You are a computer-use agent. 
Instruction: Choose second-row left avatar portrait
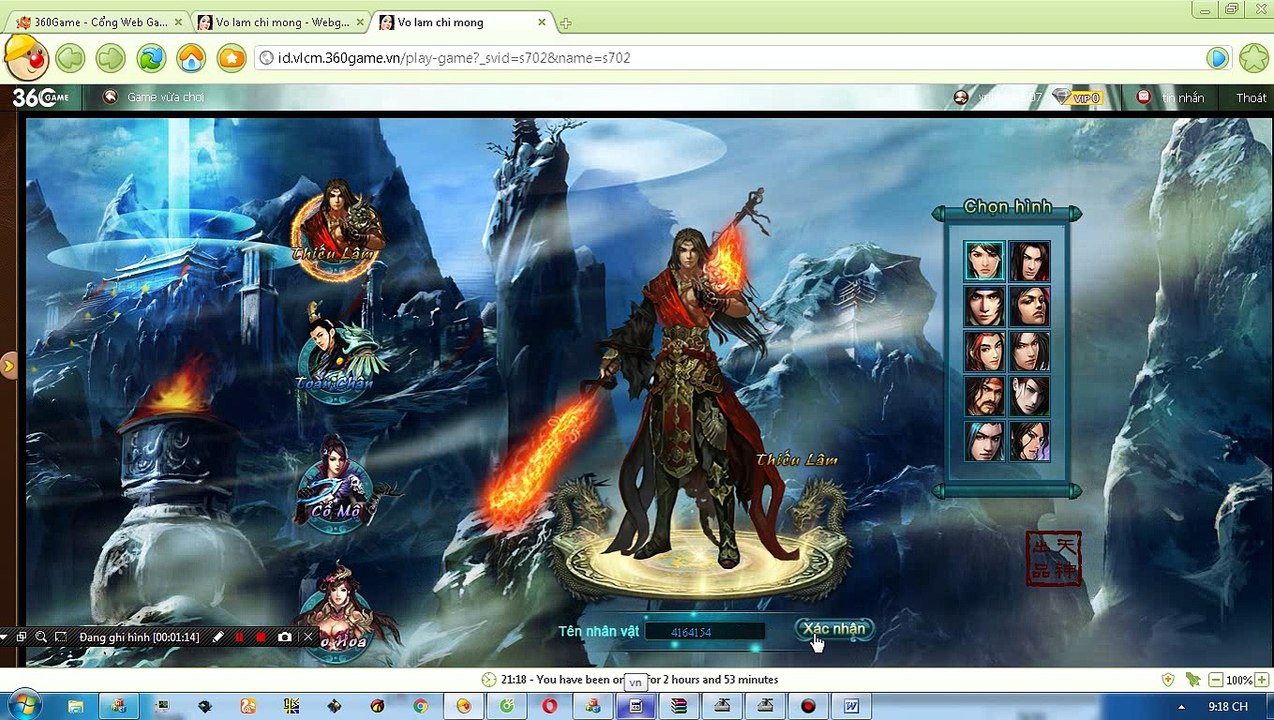(984, 306)
